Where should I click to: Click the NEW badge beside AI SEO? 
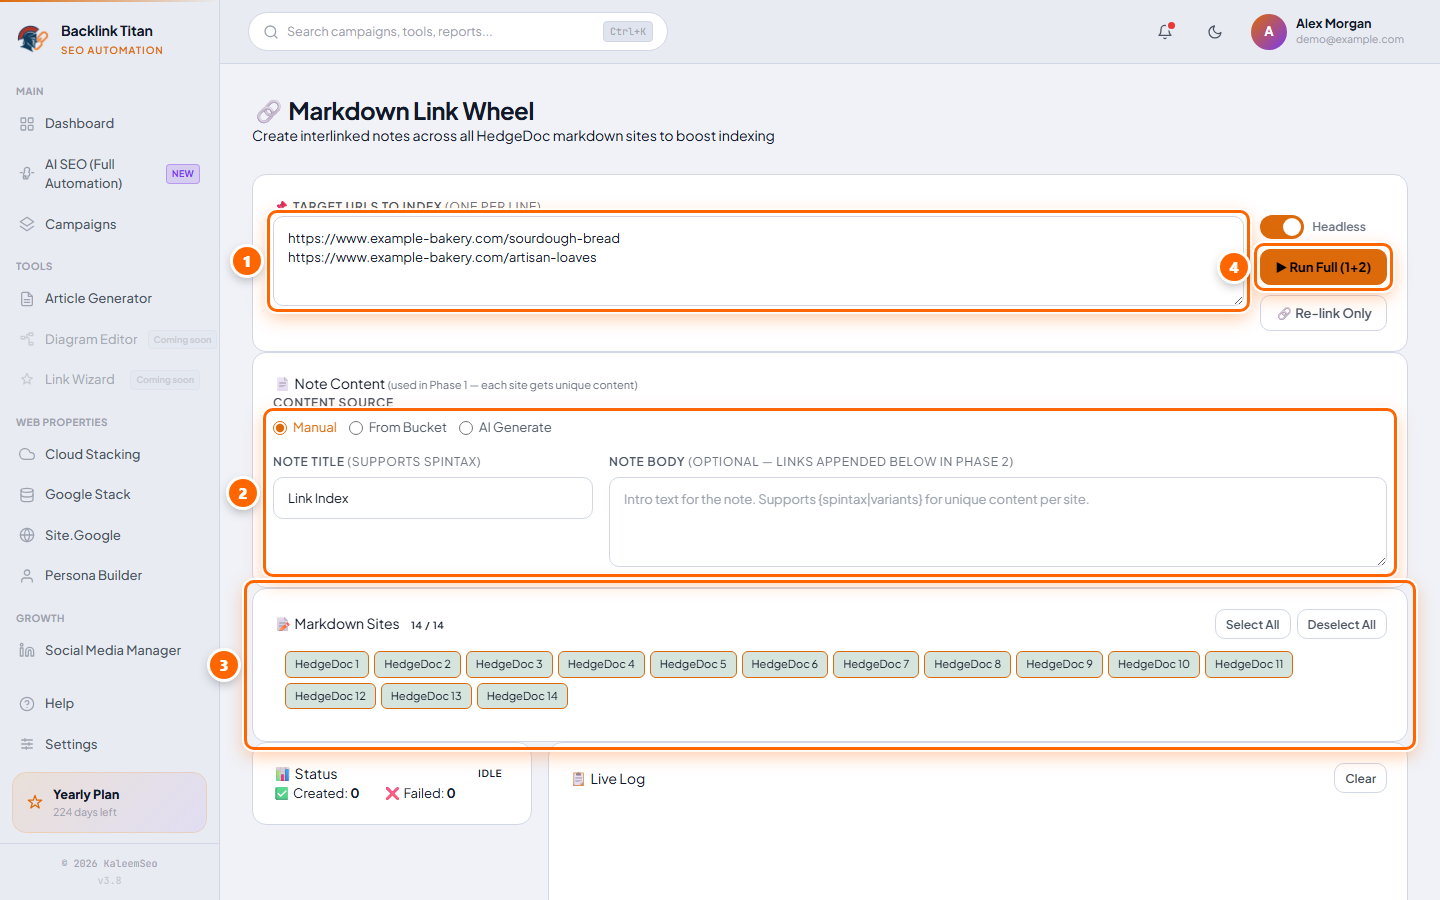point(183,174)
